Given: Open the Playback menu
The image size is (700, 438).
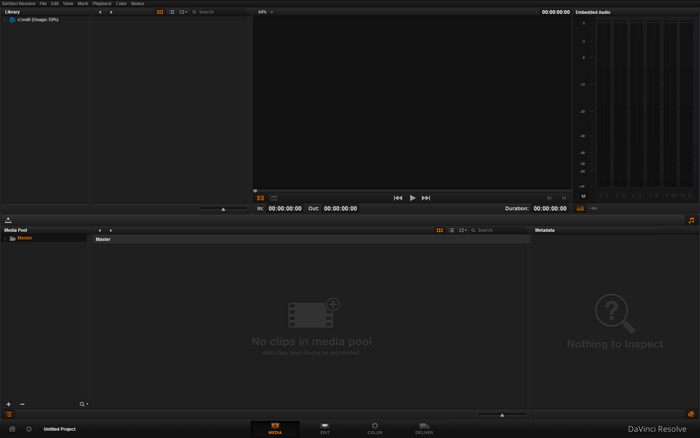Looking at the screenshot, I should click(x=102, y=3).
